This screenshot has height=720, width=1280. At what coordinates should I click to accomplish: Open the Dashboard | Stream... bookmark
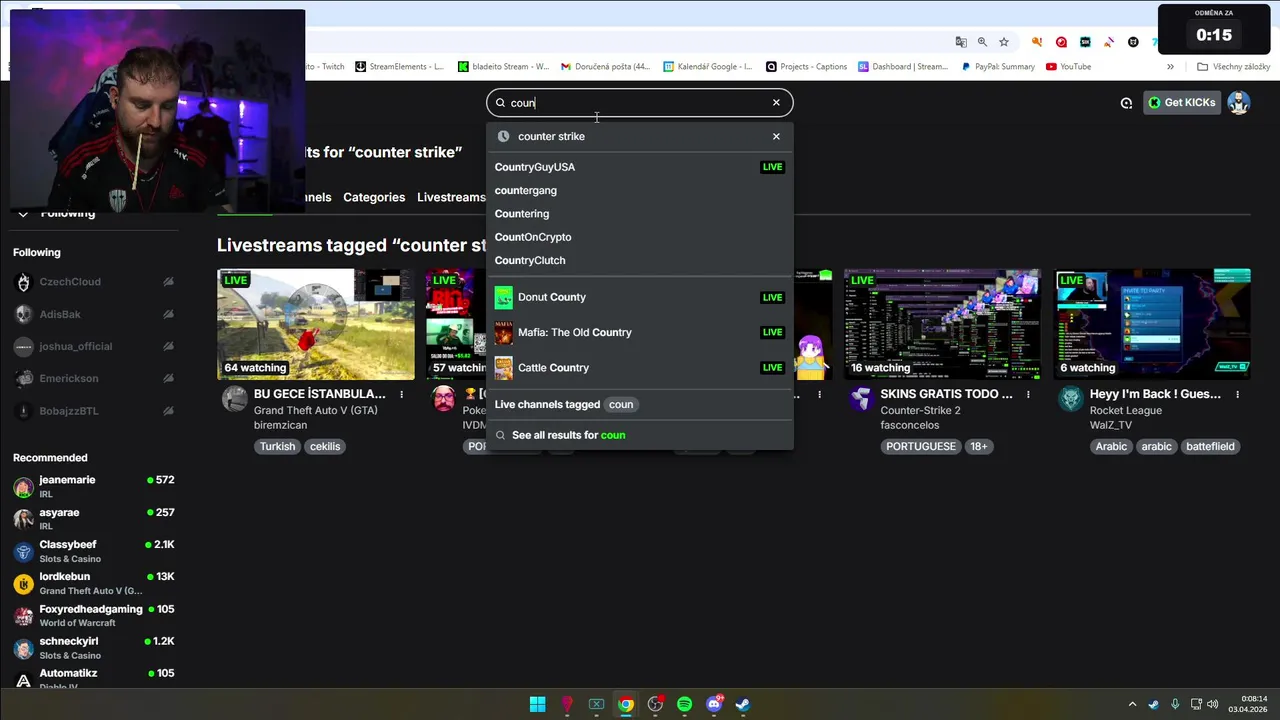(x=903, y=67)
